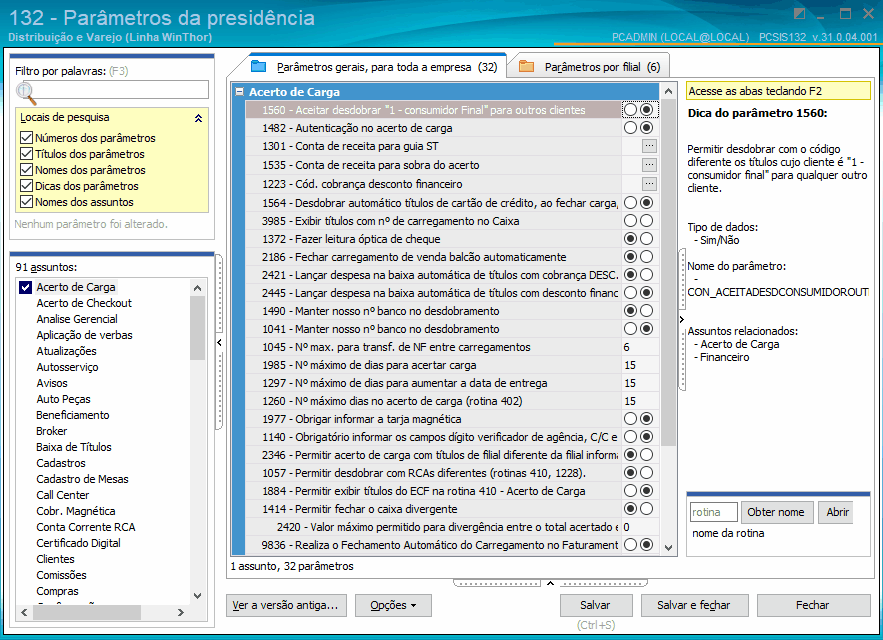Collapse the Locais de pesquisa panel
883x640 pixels.
click(198, 118)
